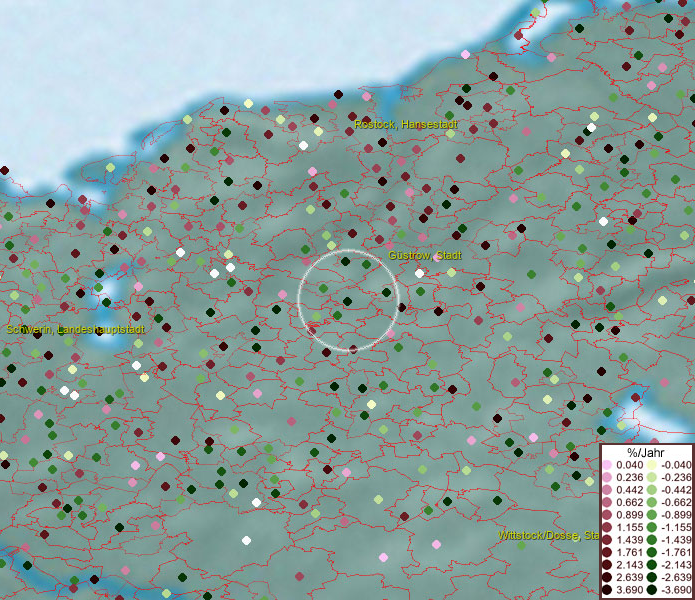Select the darkest 3.690 legend swatch

pyautogui.click(x=607, y=590)
